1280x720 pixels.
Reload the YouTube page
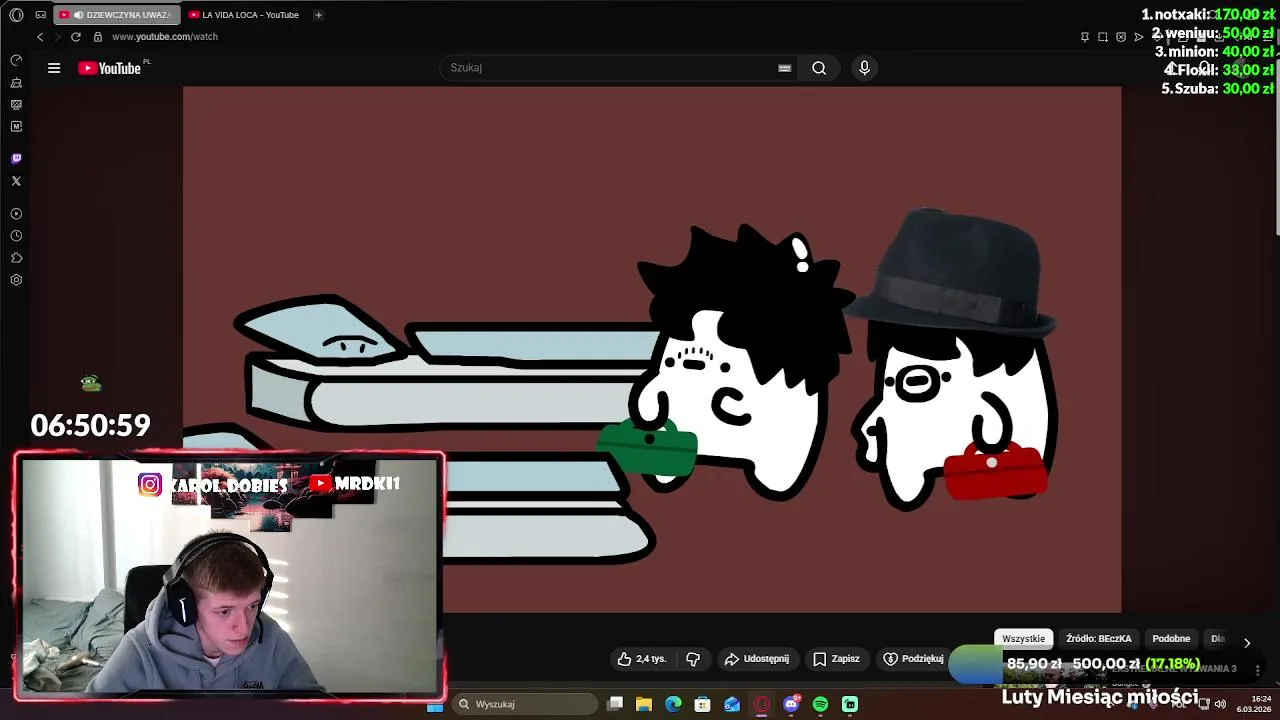75,37
